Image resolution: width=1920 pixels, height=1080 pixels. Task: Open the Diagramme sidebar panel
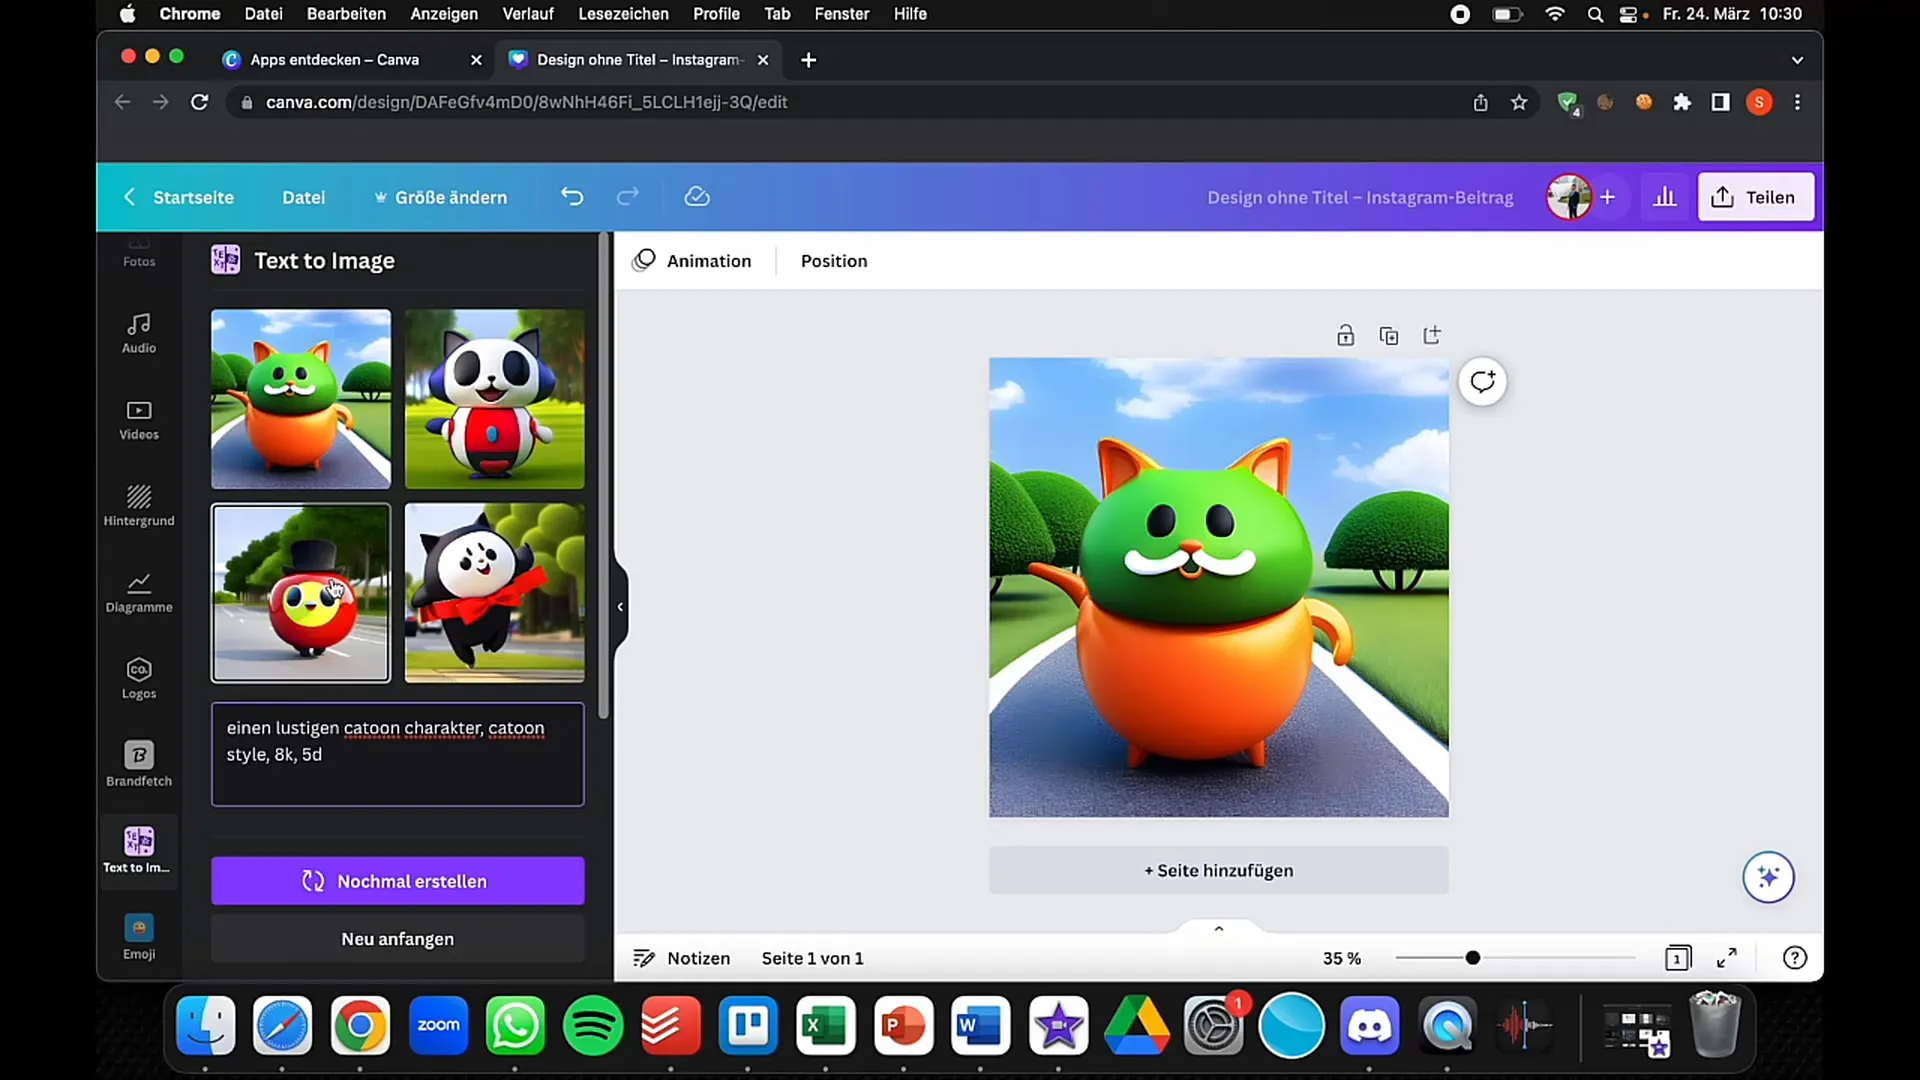click(x=139, y=593)
